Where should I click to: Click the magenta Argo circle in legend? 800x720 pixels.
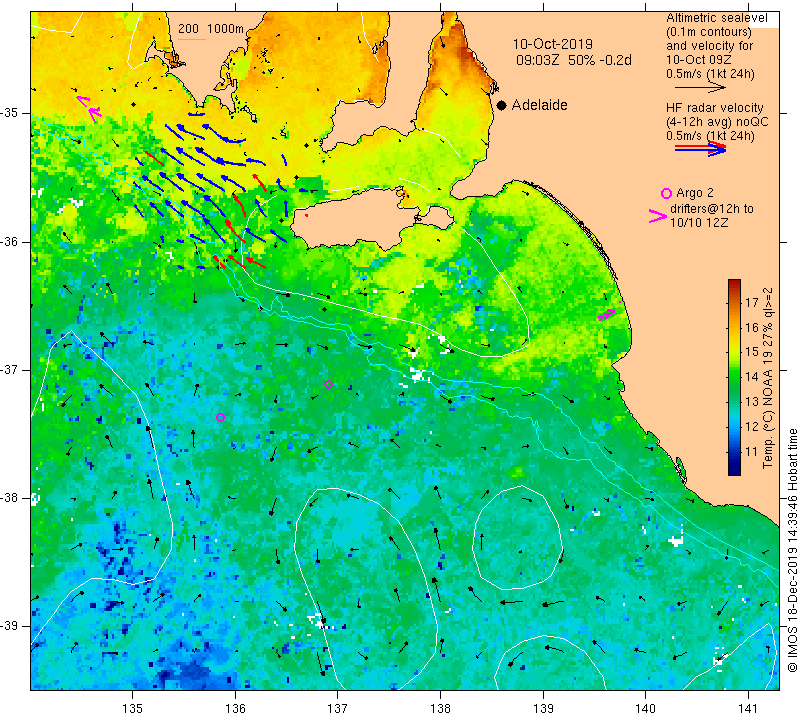point(666,193)
